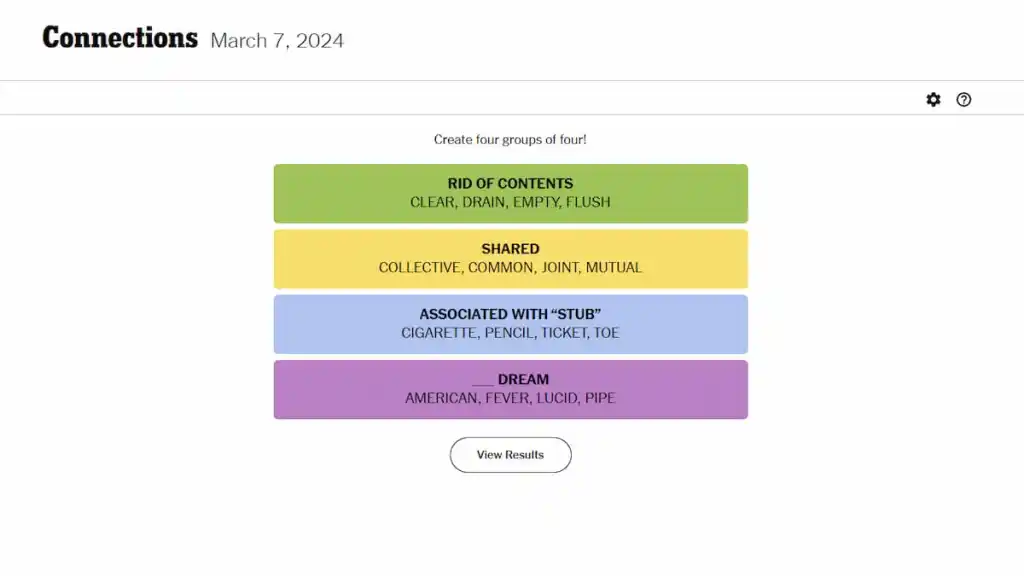The width and height of the screenshot is (1024, 576).
Task: Open the settings gear icon
Action: pyautogui.click(x=933, y=99)
